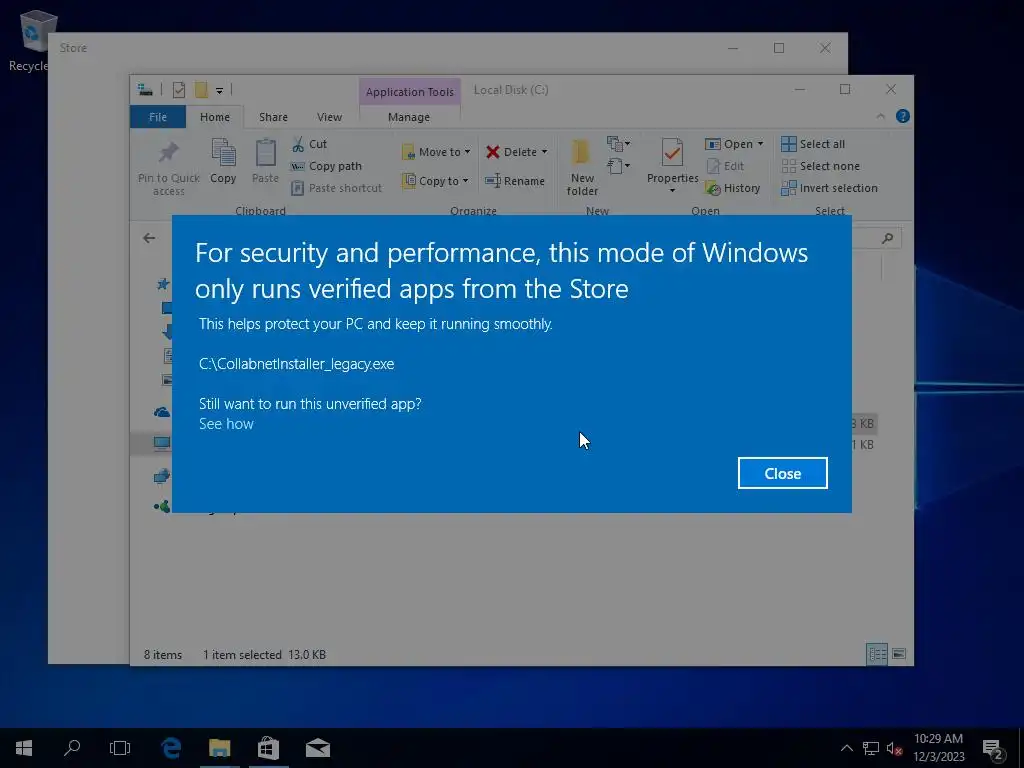The width and height of the screenshot is (1024, 768).
Task: Click the C:\CollabnetInstaller_legacy.exe path text
Action: (x=296, y=364)
